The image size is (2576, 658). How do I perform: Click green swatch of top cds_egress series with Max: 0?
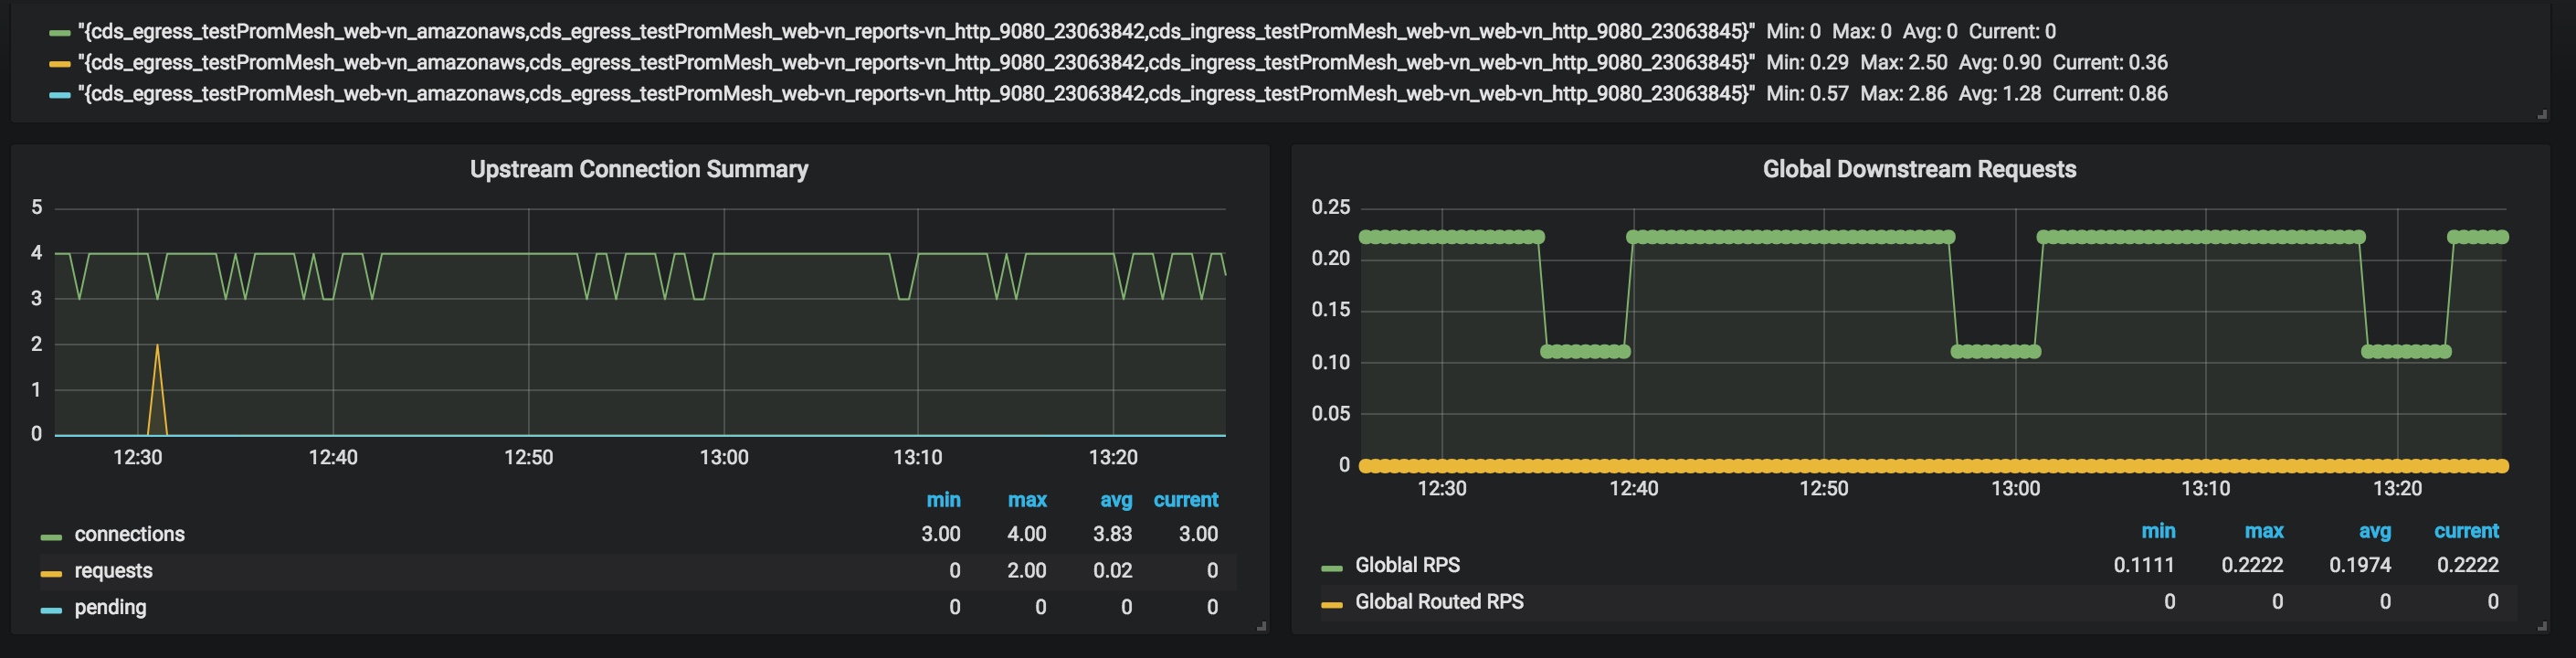[x=59, y=34]
